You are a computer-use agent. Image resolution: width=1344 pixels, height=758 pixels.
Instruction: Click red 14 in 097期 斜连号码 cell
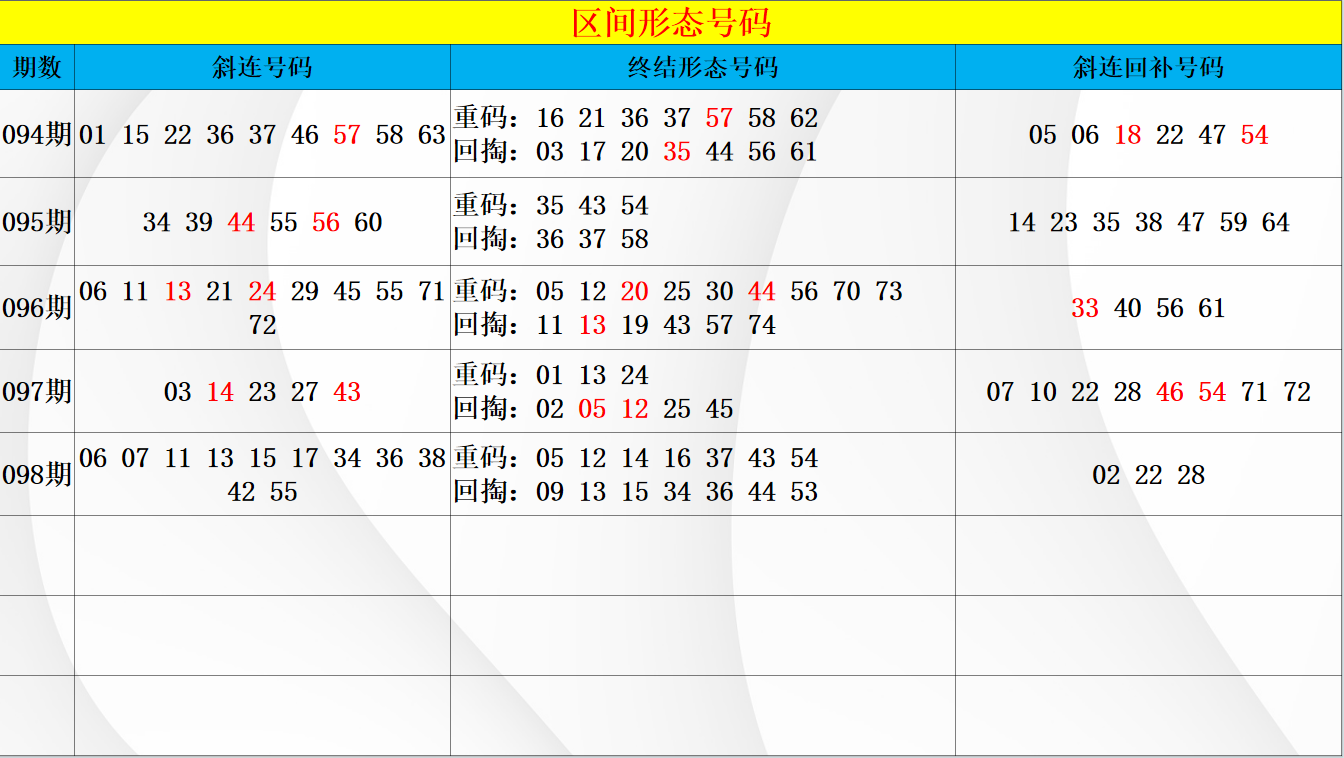(x=220, y=392)
